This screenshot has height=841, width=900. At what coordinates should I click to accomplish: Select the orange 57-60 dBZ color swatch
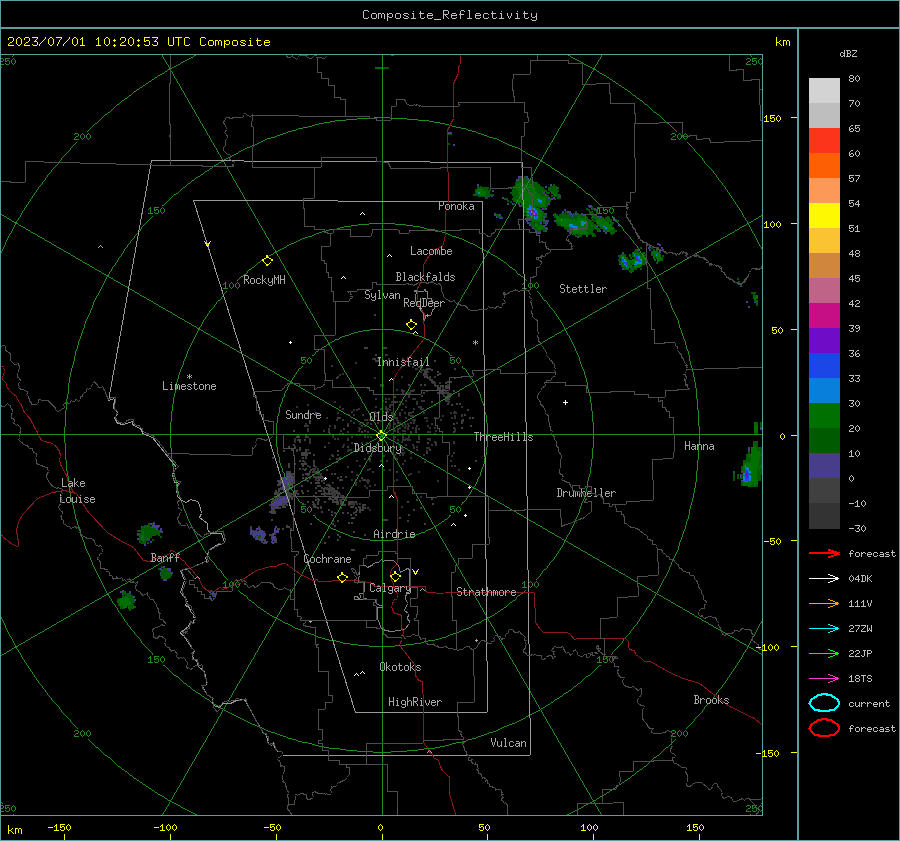click(824, 166)
